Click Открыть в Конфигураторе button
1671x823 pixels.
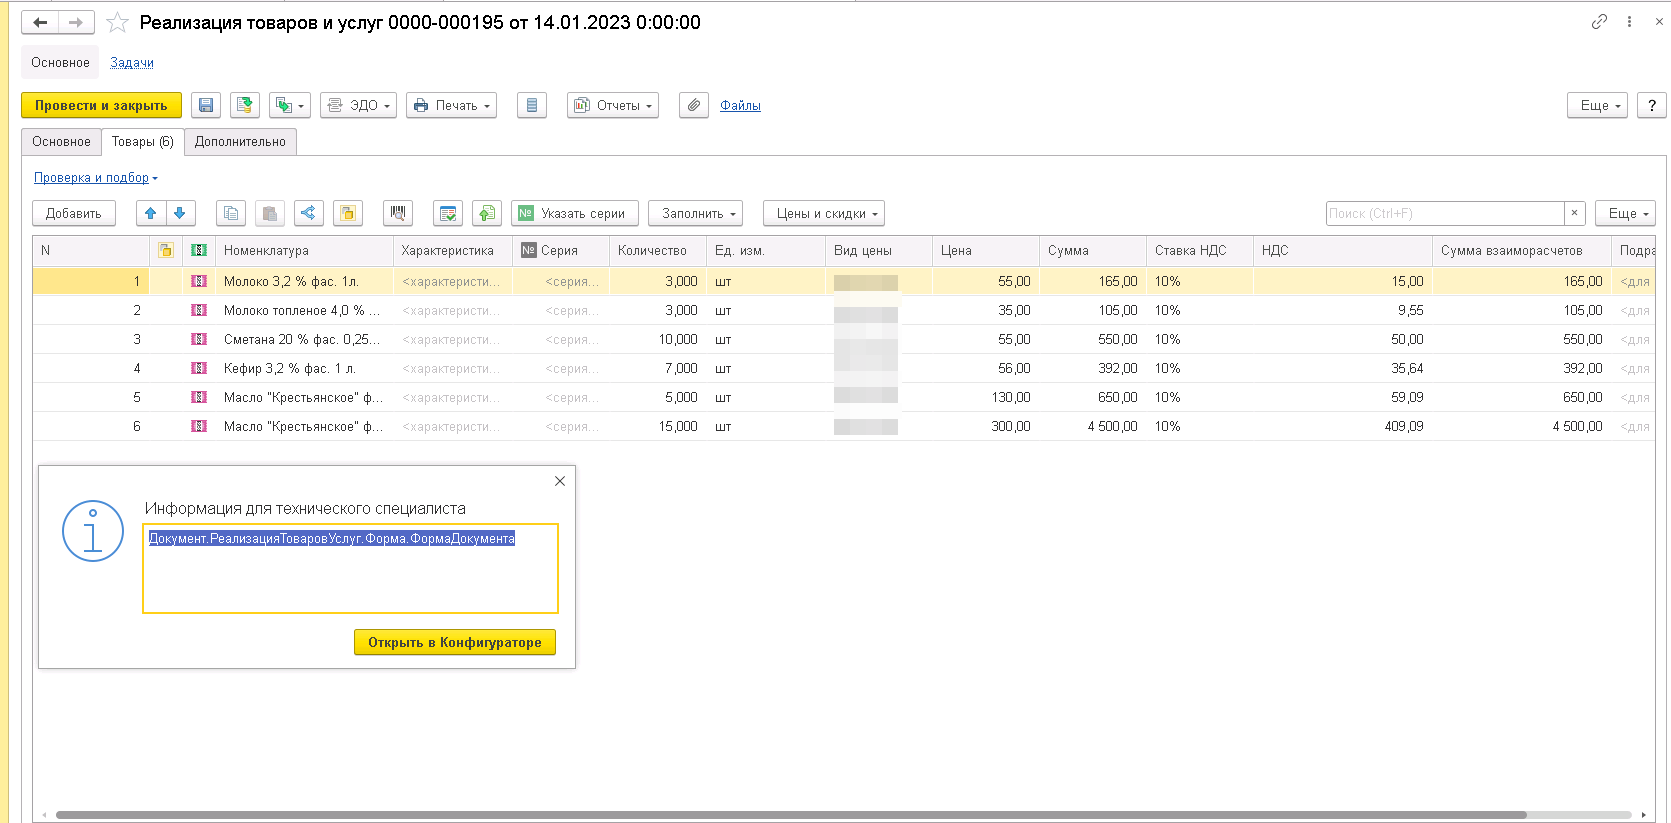455,642
